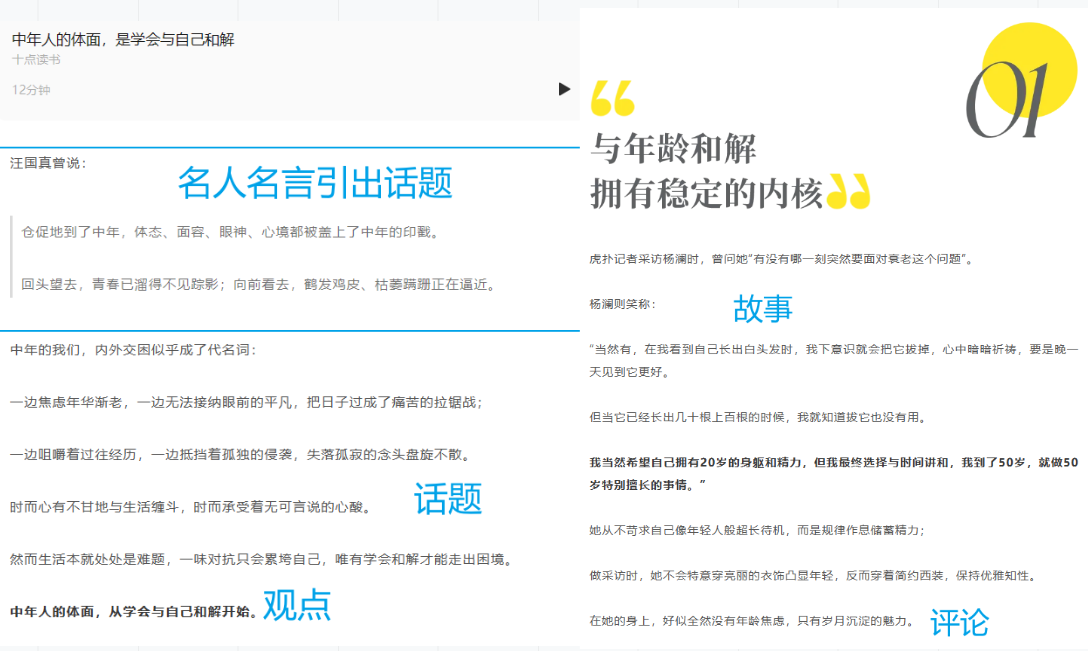Play the audio for the article
Image resolution: width=1088 pixels, height=651 pixels.
(x=564, y=89)
